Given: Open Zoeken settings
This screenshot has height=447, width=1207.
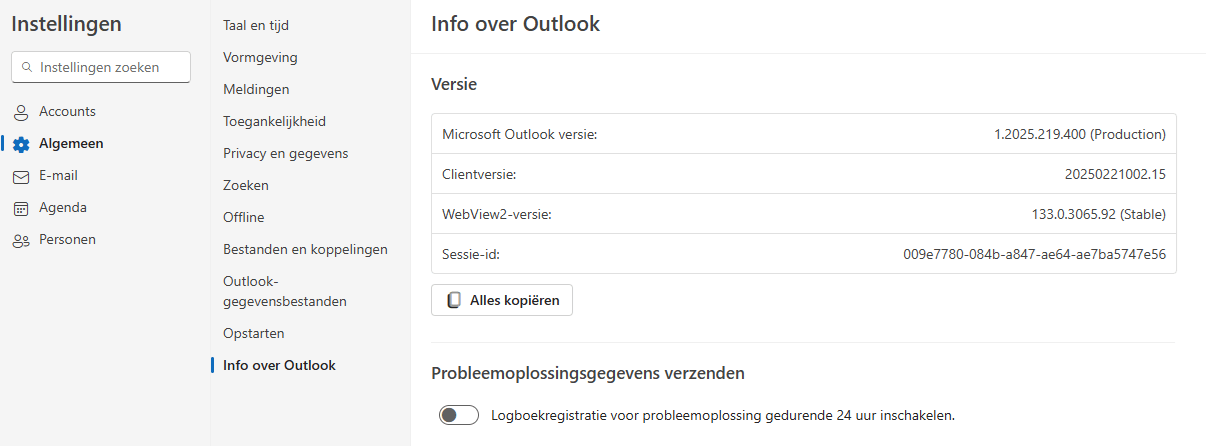Looking at the screenshot, I should pos(246,185).
